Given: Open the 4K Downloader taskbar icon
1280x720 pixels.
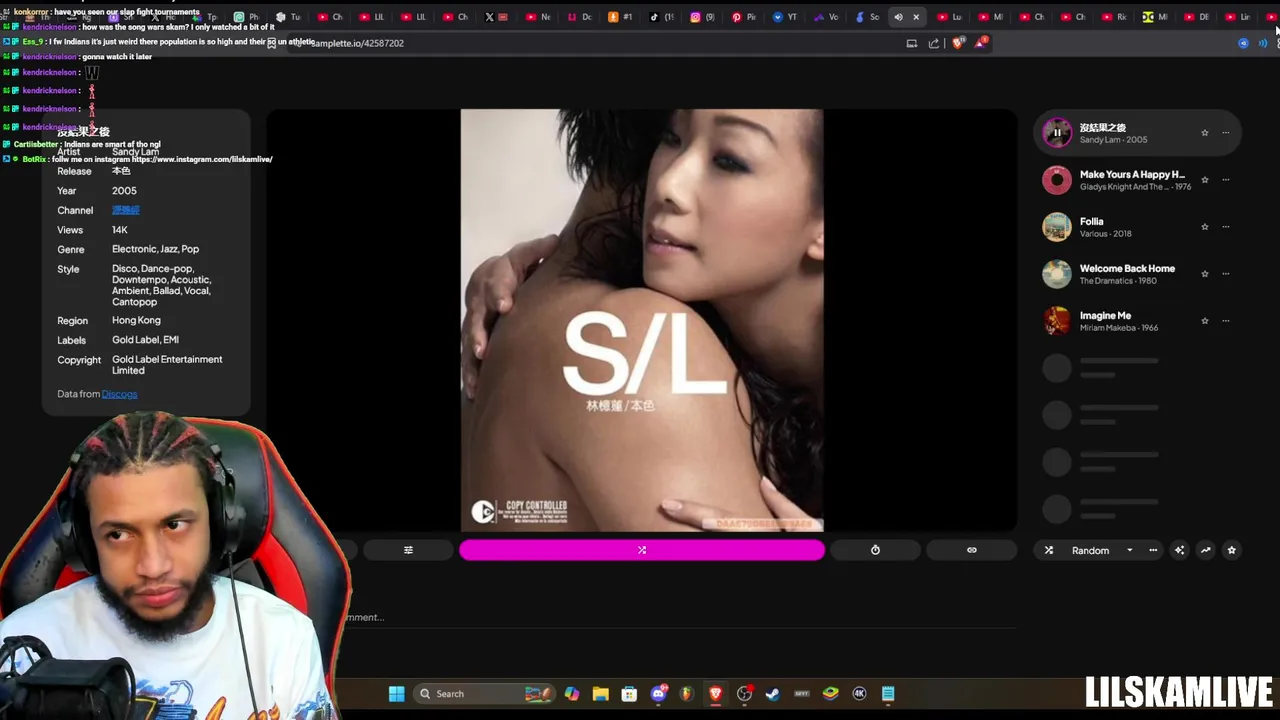Looking at the screenshot, I should pyautogui.click(x=859, y=694).
